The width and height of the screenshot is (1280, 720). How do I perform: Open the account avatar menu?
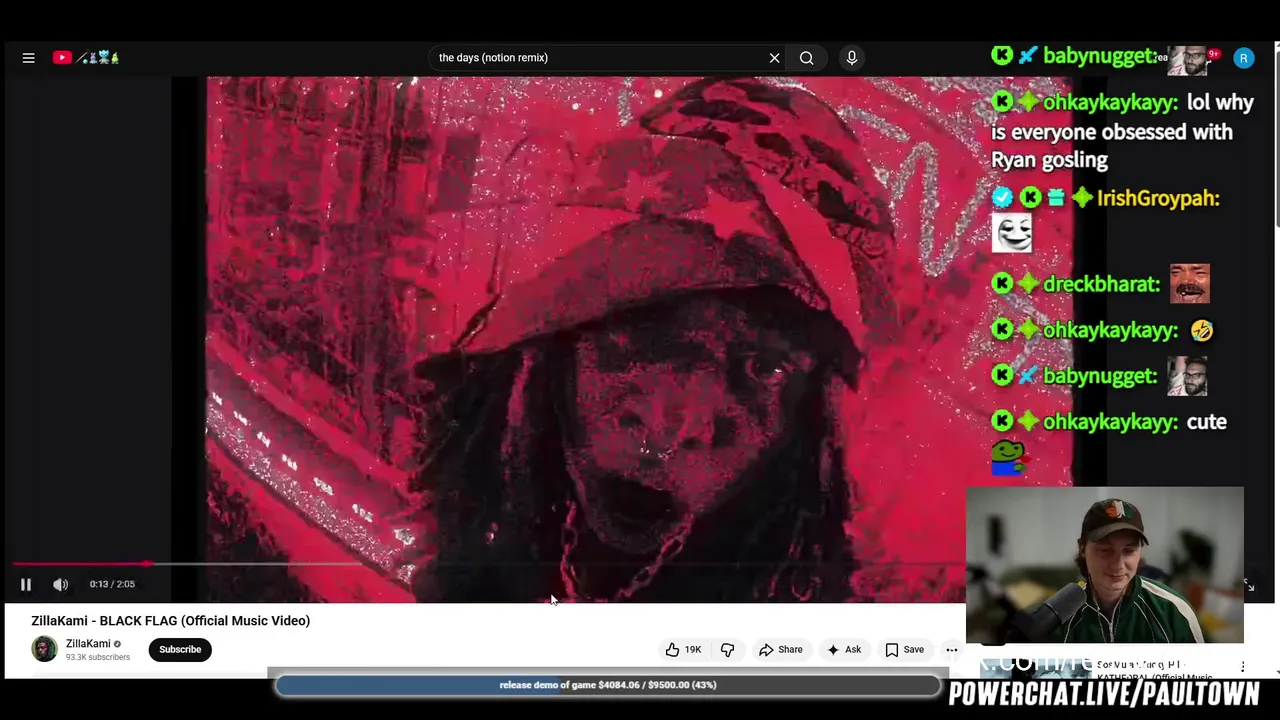click(1243, 58)
